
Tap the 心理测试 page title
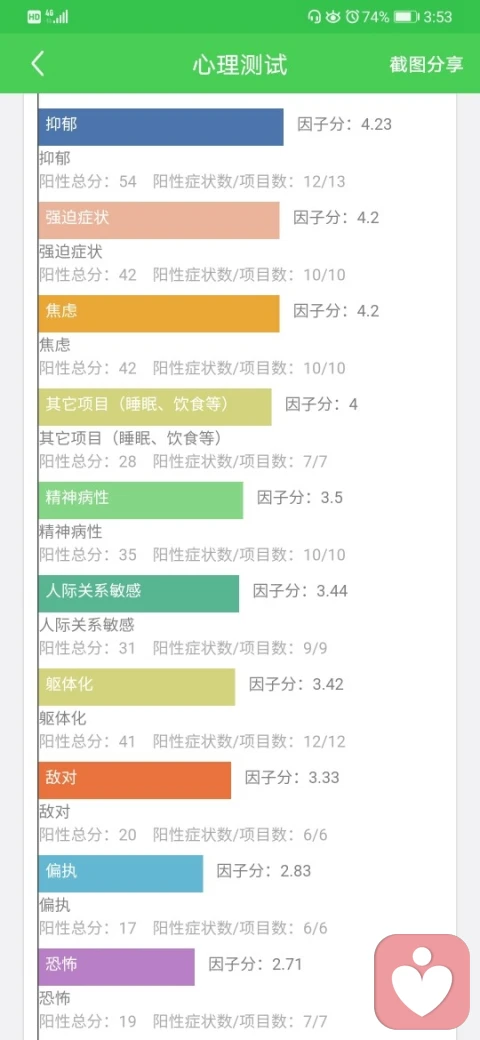240,65
